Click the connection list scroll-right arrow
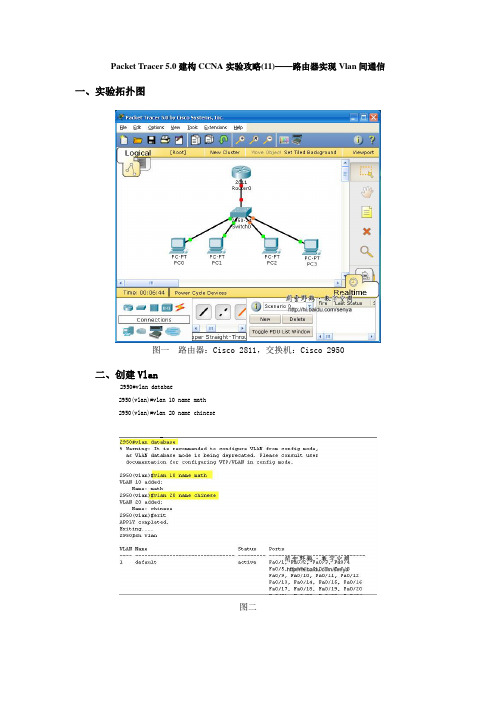The image size is (496, 702). coord(242,328)
